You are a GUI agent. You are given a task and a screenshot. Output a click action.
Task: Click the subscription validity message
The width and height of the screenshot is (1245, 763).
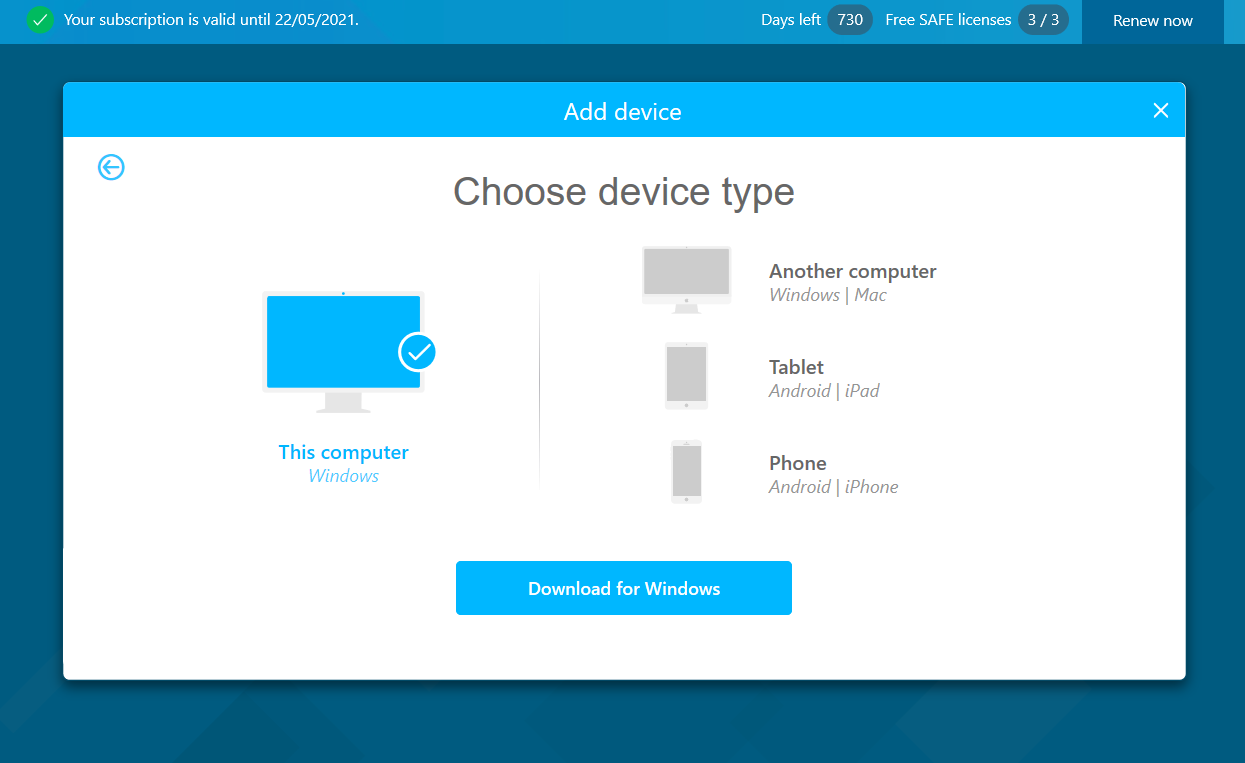tap(210, 20)
